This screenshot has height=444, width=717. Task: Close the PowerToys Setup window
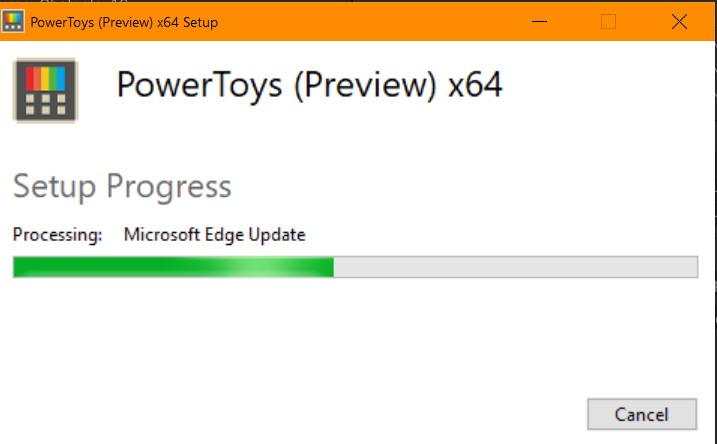click(679, 21)
